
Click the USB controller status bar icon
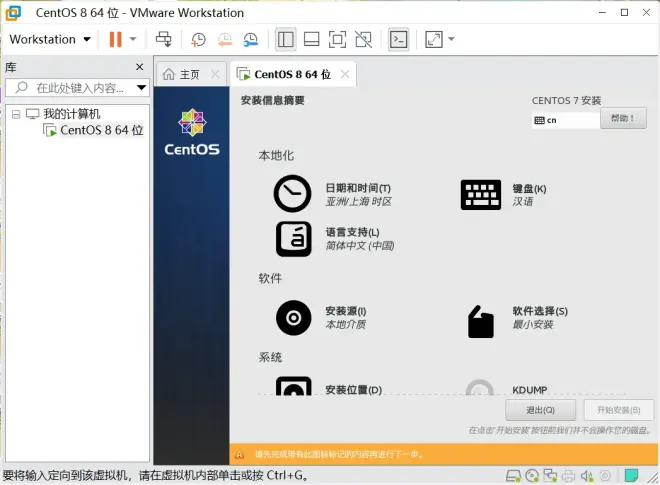pyautogui.click(x=605, y=476)
